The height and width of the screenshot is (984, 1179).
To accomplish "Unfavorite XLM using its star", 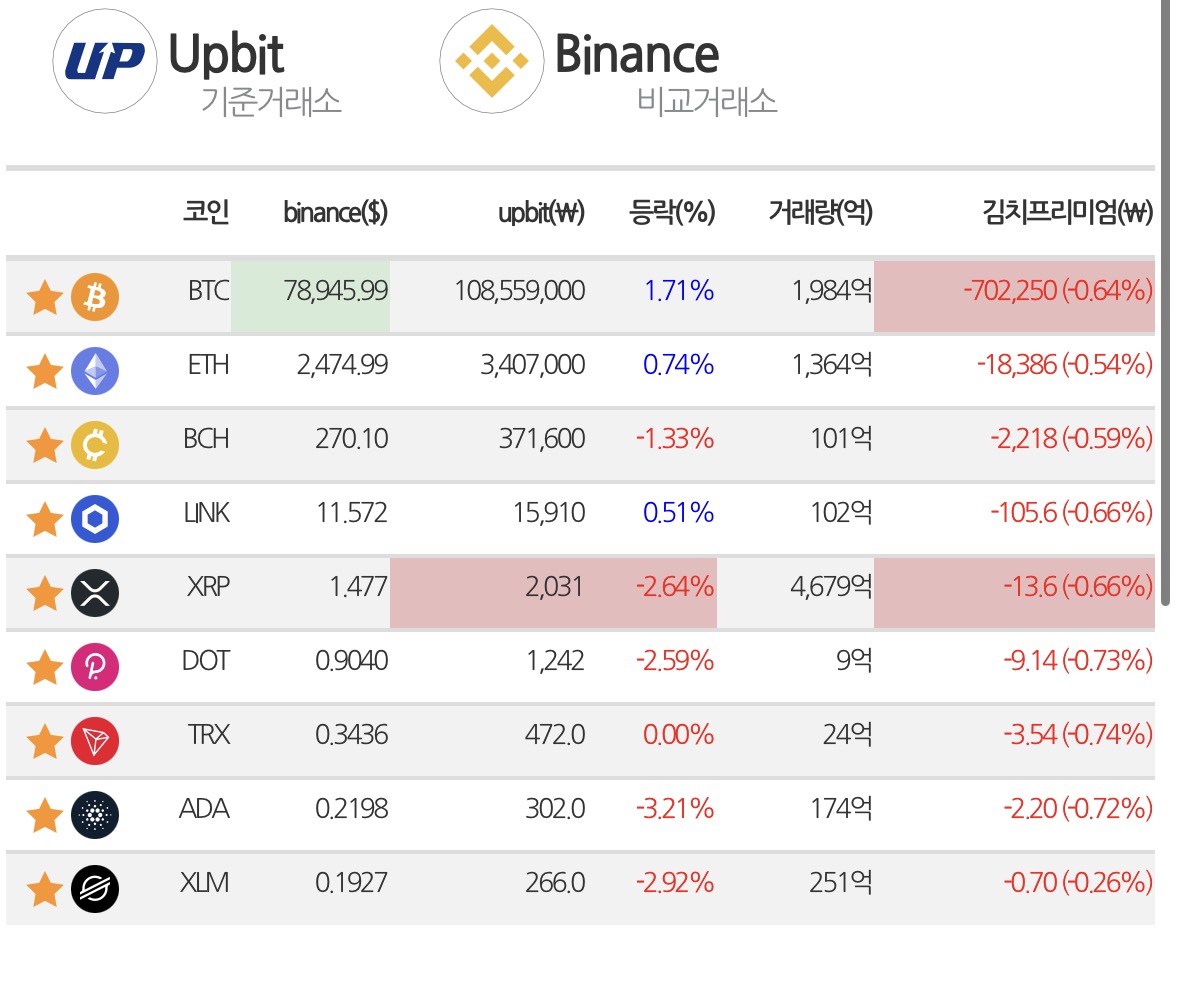I will pos(44,889).
